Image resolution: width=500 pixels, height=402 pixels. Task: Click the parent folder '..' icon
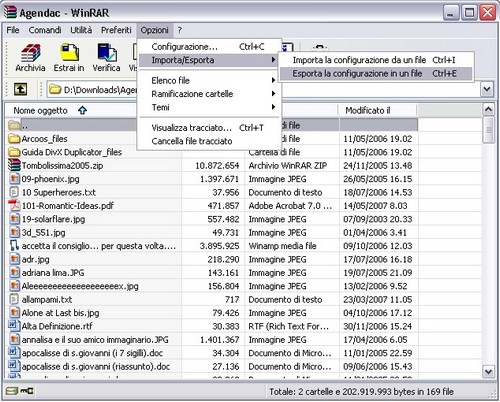(x=14, y=125)
